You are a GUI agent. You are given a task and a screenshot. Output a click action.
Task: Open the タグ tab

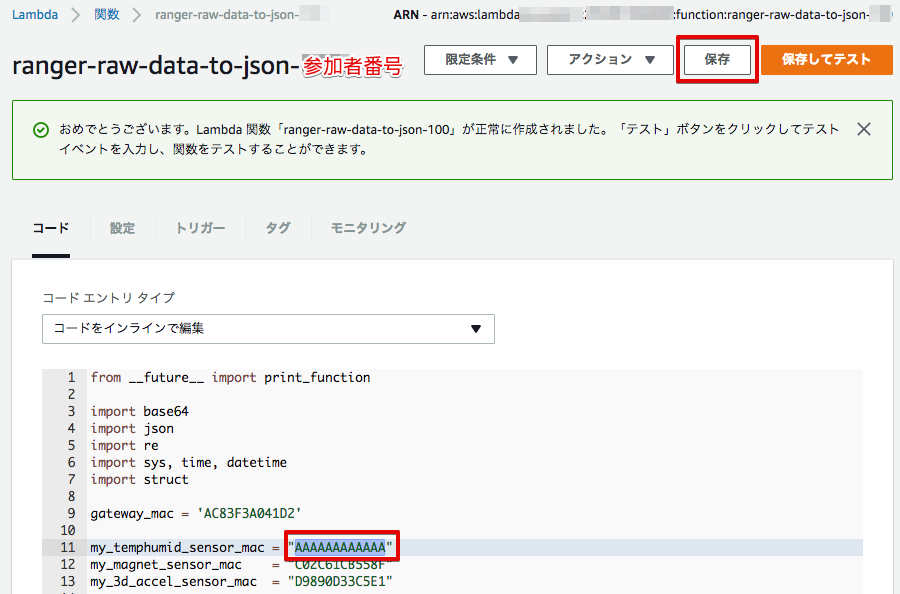click(278, 228)
